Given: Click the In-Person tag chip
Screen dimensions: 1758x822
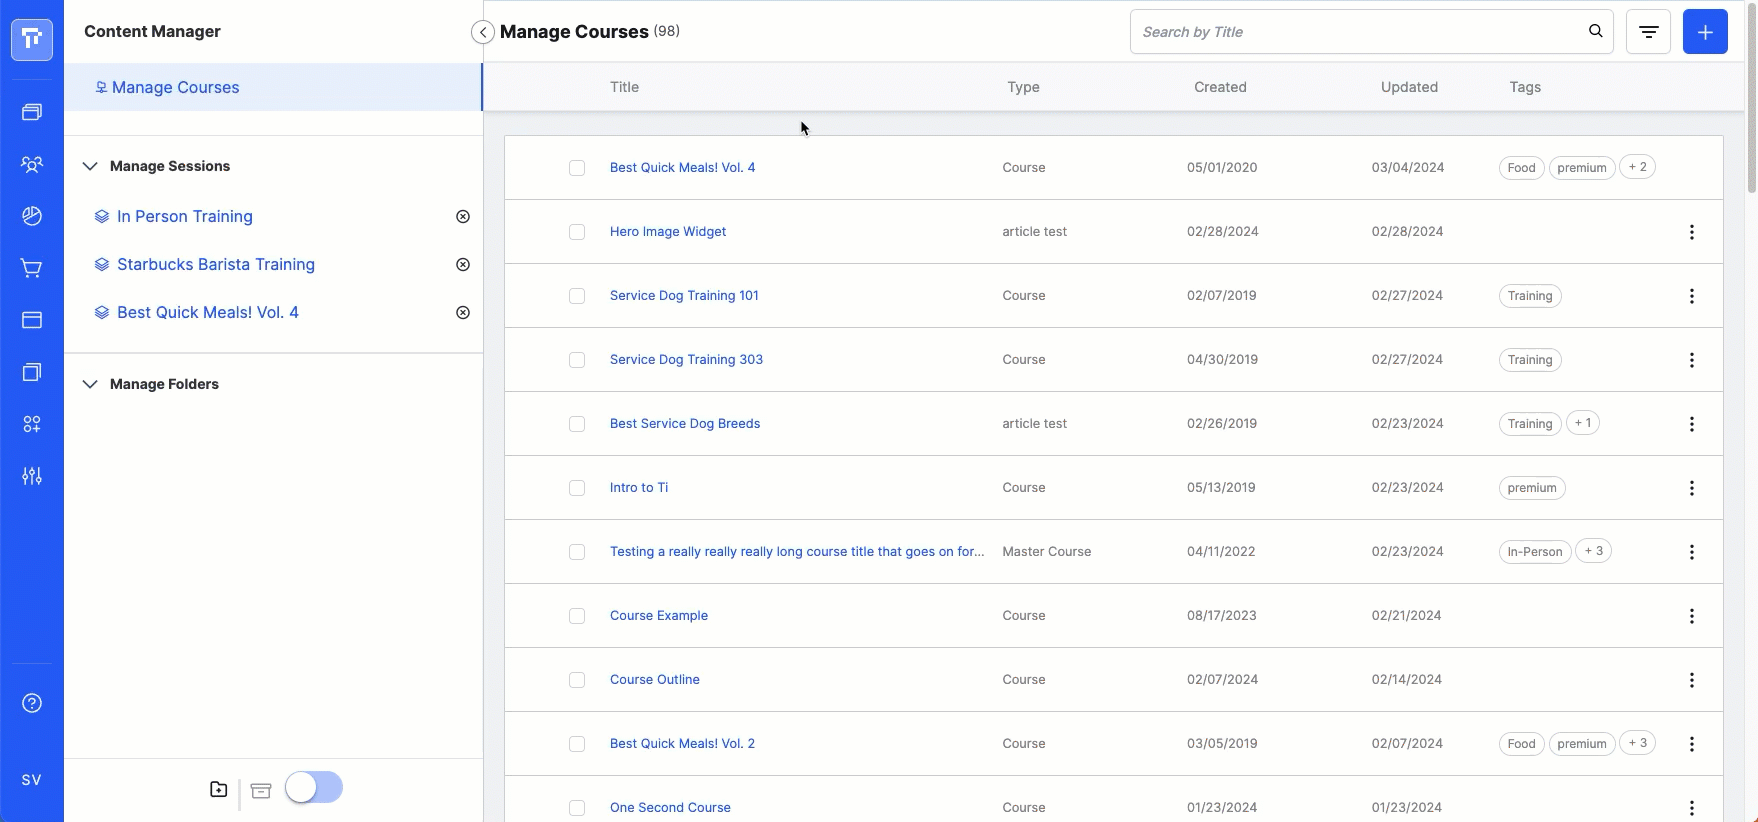Looking at the screenshot, I should (x=1534, y=552).
